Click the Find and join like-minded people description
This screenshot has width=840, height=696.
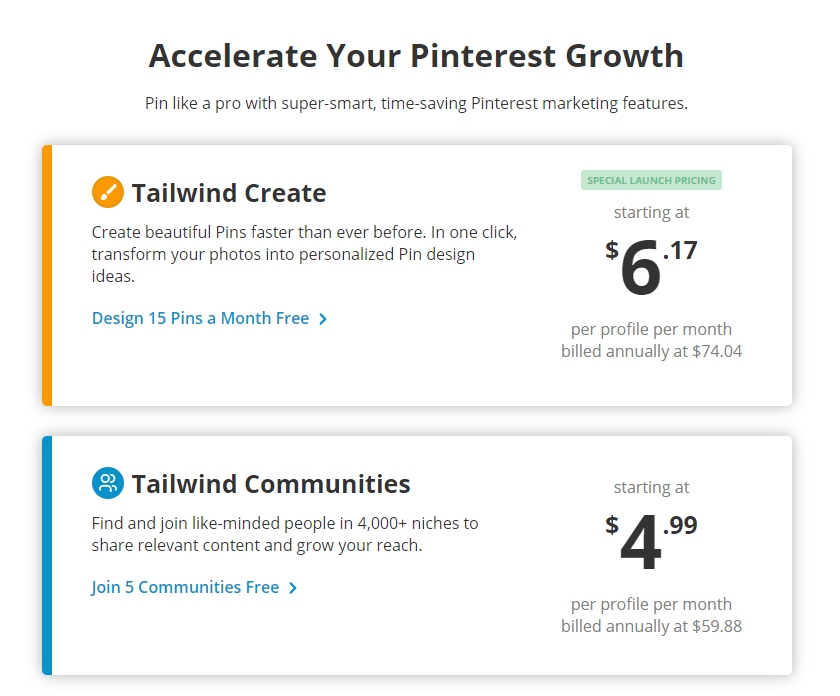point(285,534)
